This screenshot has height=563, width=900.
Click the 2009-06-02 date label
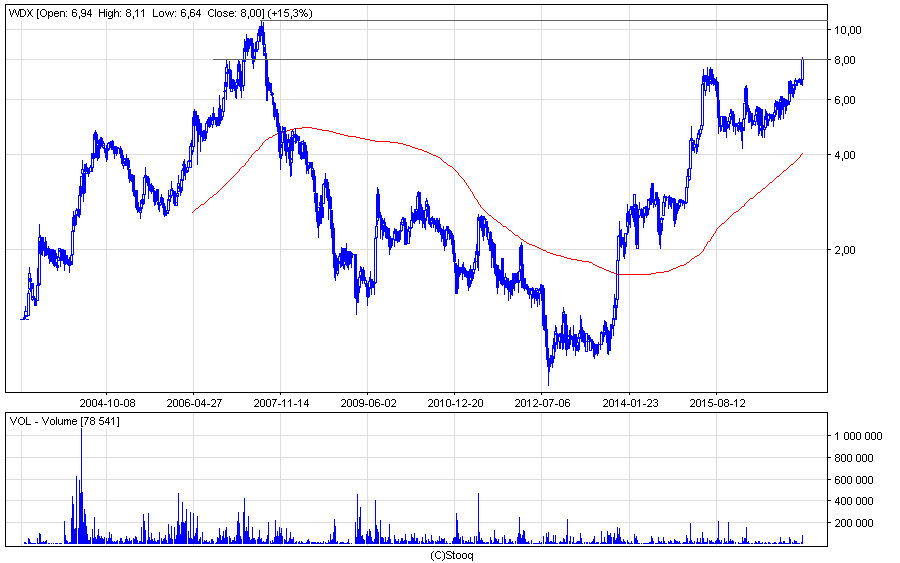368,403
